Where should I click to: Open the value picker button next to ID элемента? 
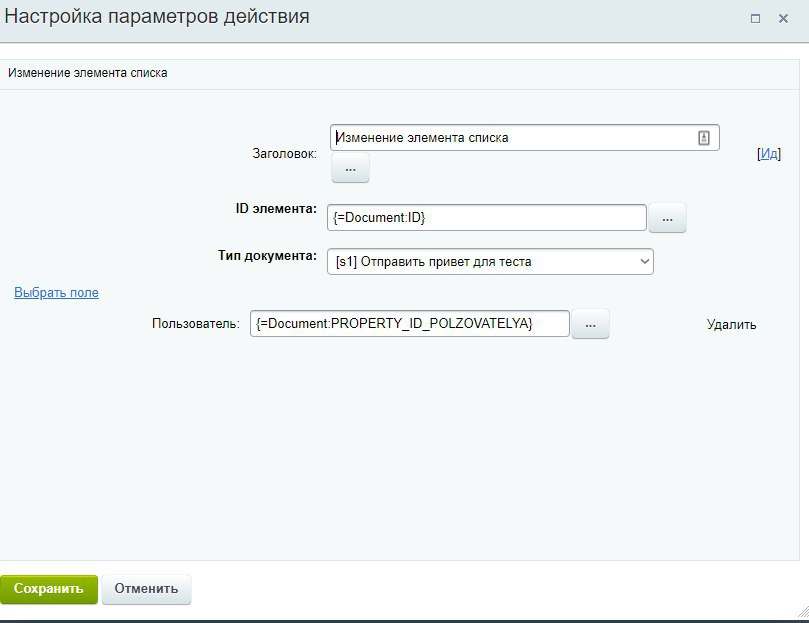[667, 218]
